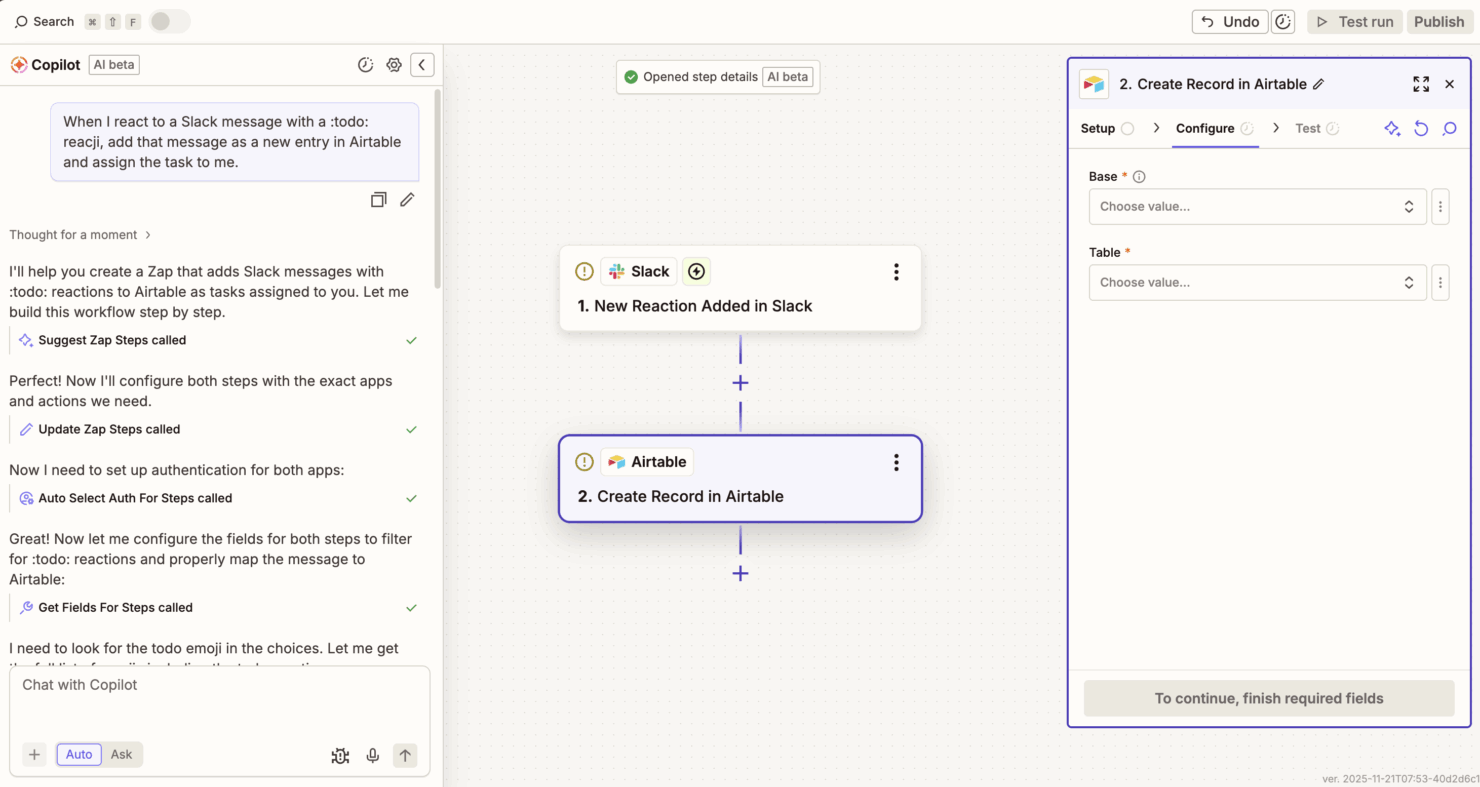Open the Slack step options menu

pos(896,271)
